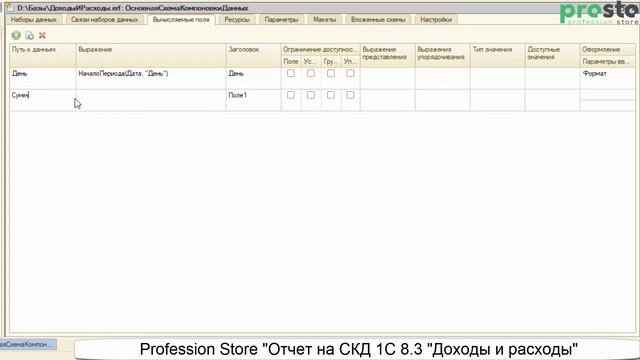This screenshot has height=360, width=640.
Task: Toggle Уп... checkbox in Поле1 row
Action: pyautogui.click(x=350, y=95)
